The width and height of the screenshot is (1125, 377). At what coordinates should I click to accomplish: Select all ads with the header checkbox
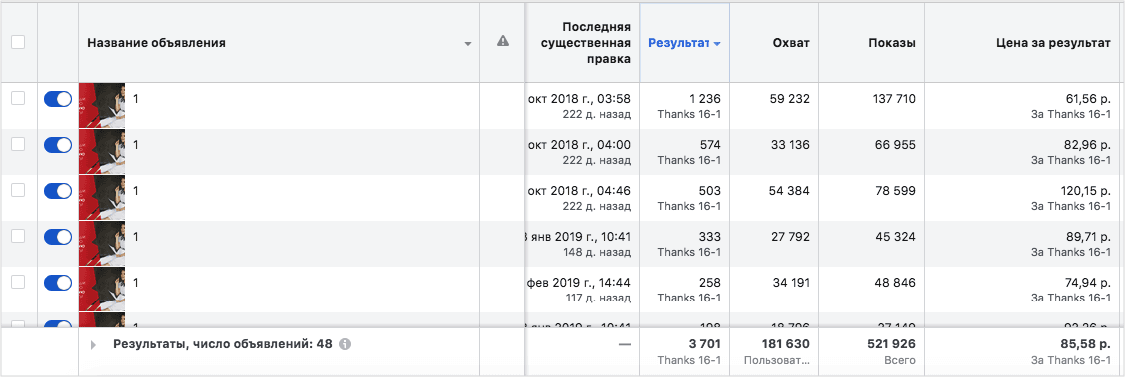(x=18, y=42)
